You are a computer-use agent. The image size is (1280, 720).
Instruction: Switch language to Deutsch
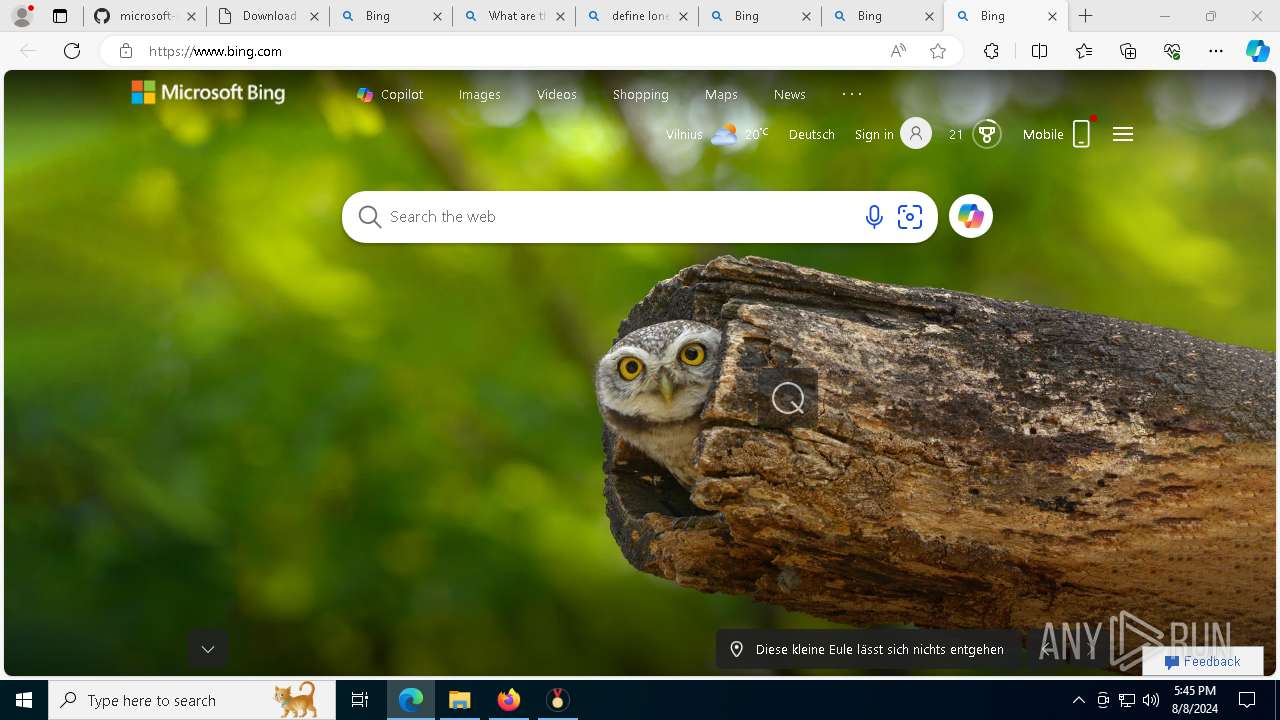click(x=812, y=134)
